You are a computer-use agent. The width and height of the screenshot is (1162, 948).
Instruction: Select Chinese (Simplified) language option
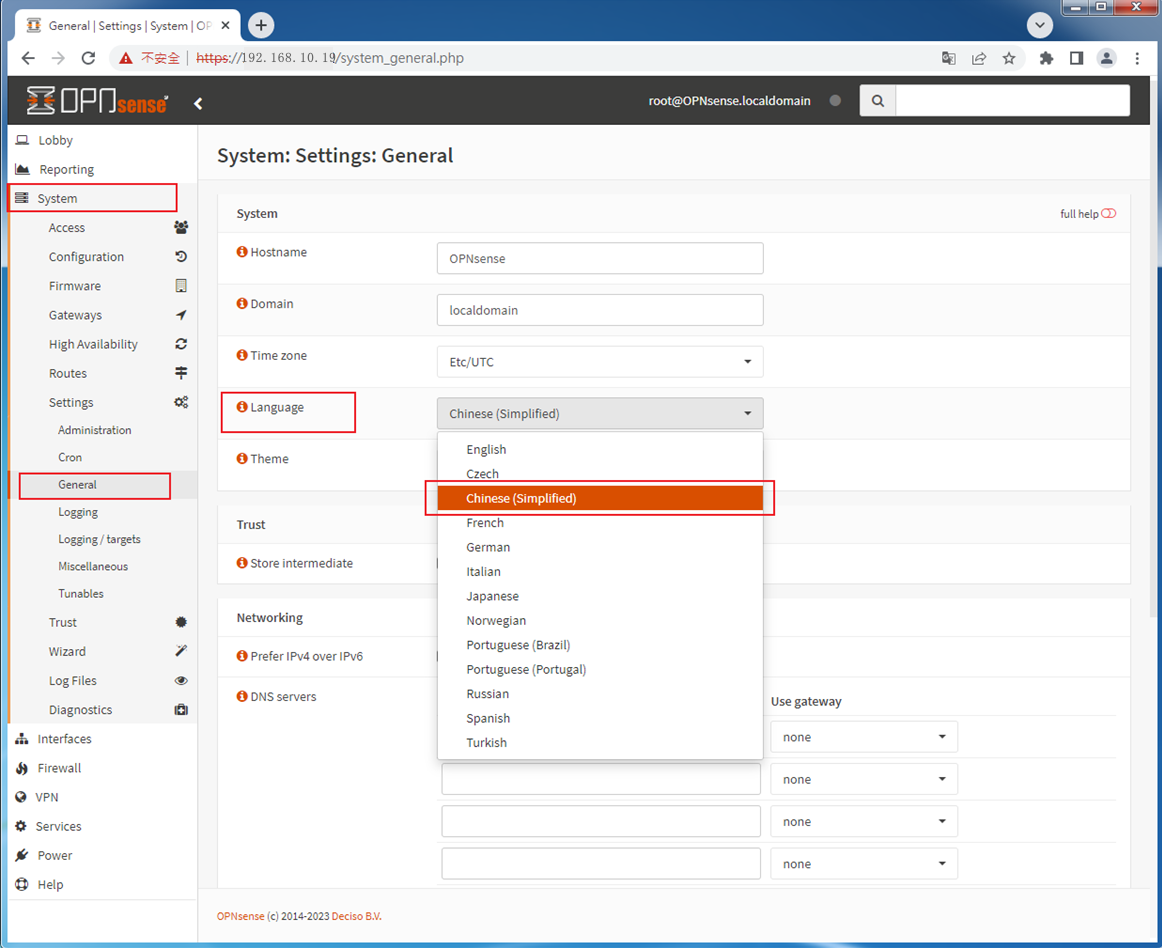(600, 498)
